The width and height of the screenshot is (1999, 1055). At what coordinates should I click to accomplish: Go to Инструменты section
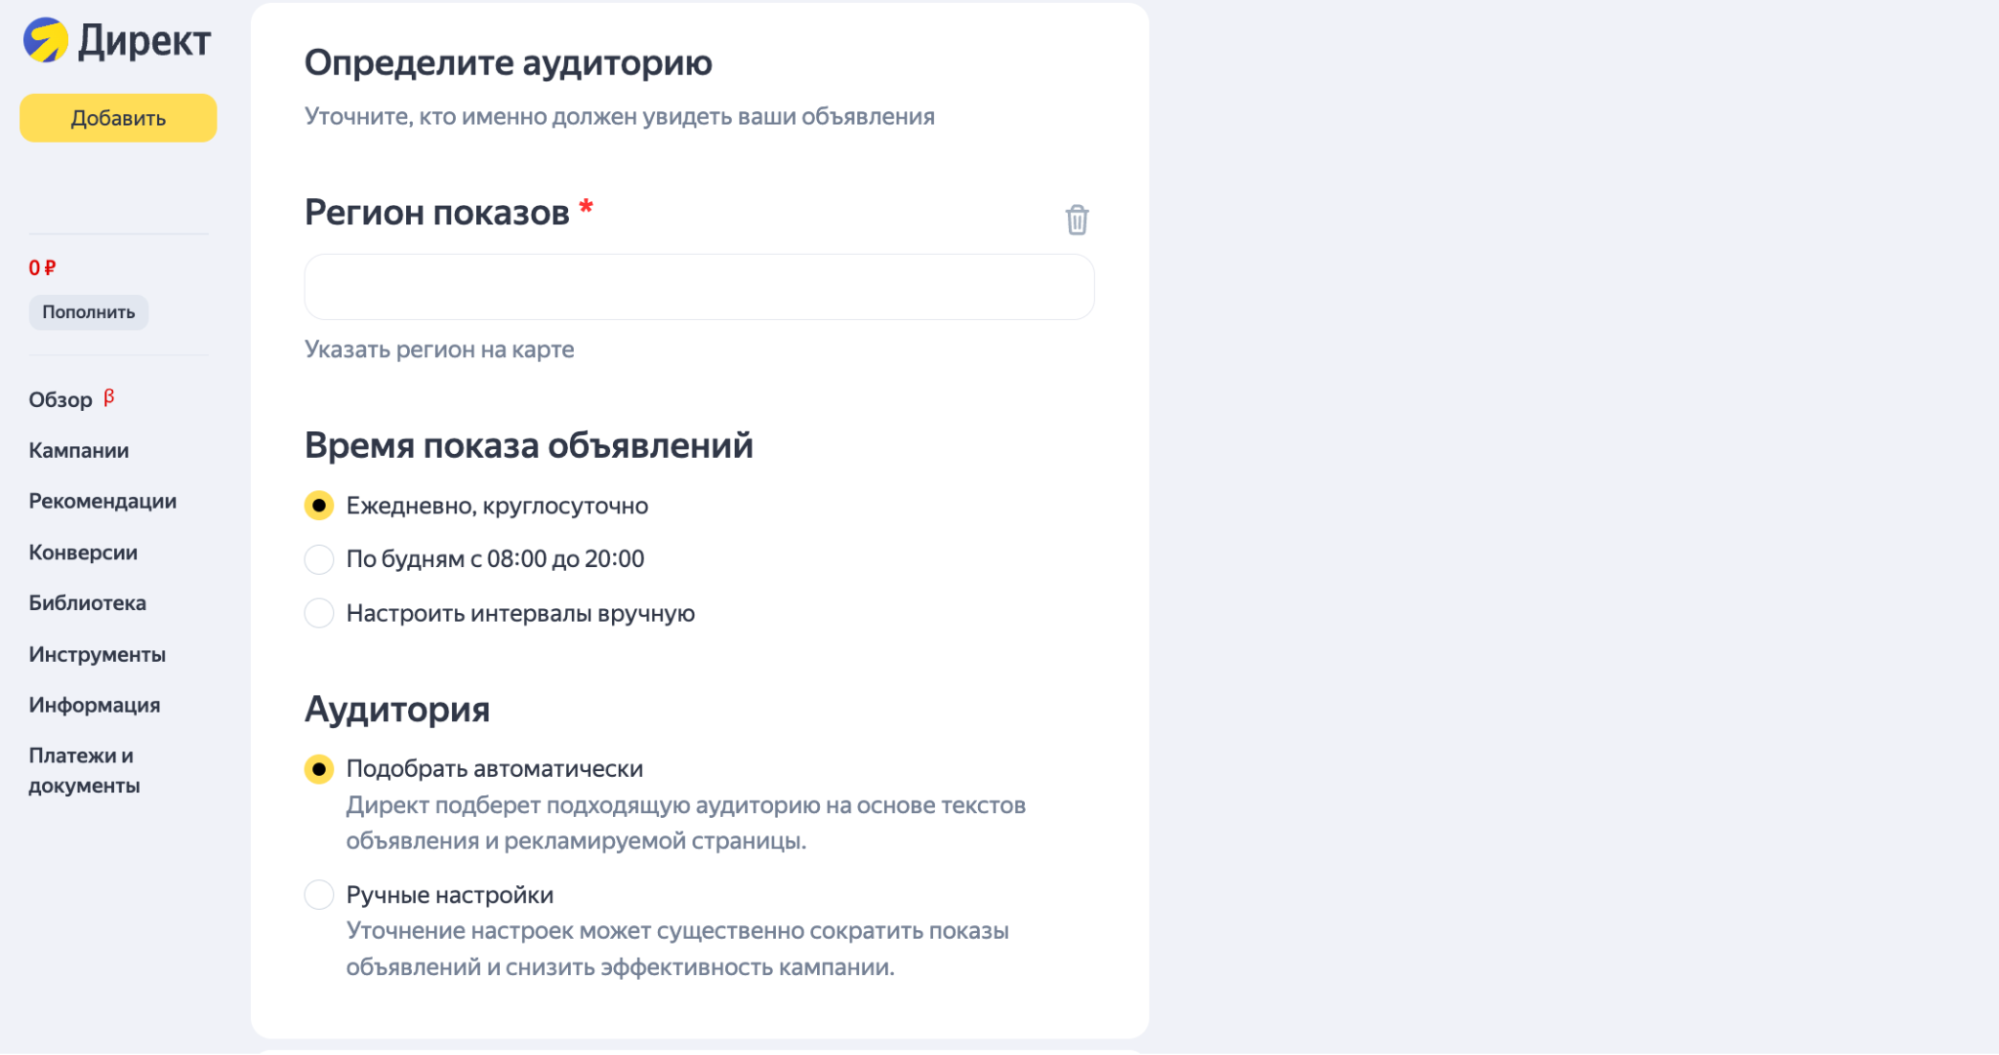point(96,654)
